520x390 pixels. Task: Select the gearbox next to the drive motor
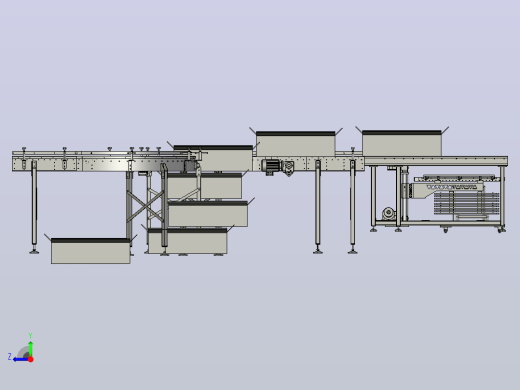click(x=288, y=167)
